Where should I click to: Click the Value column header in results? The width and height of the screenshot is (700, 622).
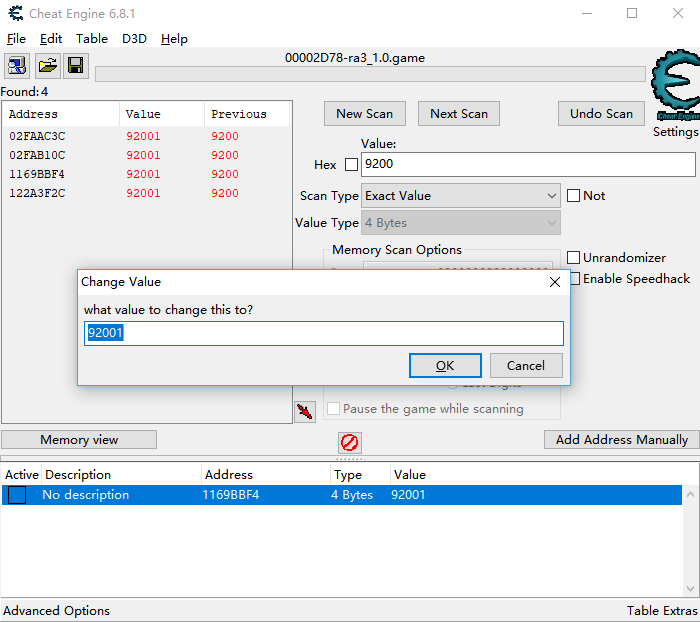tap(162, 114)
